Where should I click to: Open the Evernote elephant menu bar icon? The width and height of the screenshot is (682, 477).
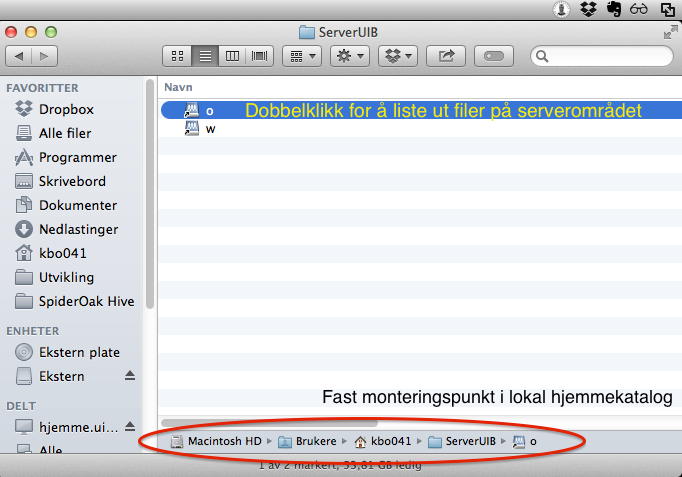pyautogui.click(x=614, y=10)
